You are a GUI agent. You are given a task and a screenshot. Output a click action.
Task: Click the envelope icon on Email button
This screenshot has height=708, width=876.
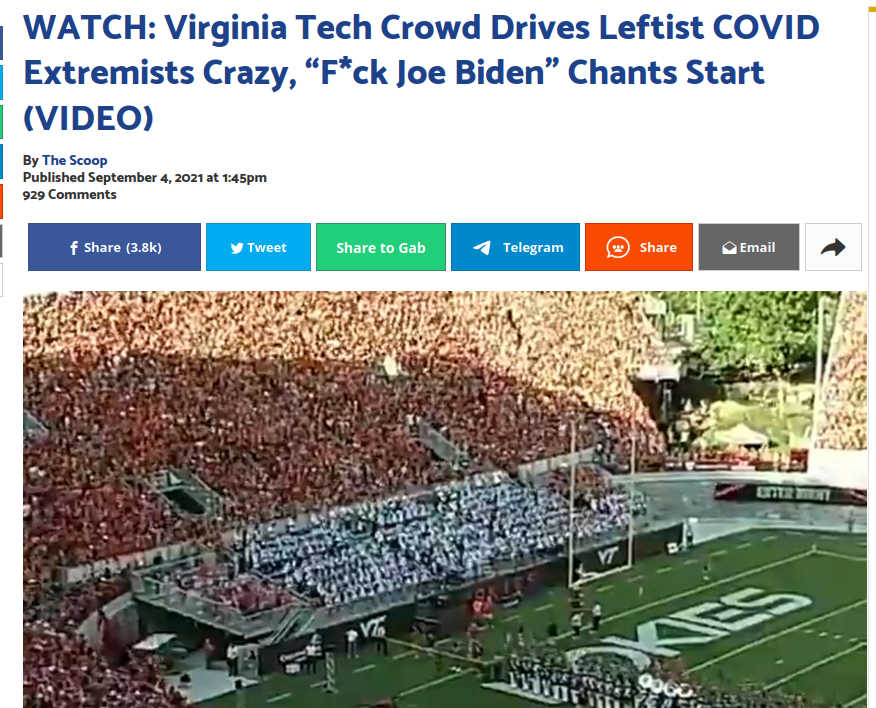729,248
